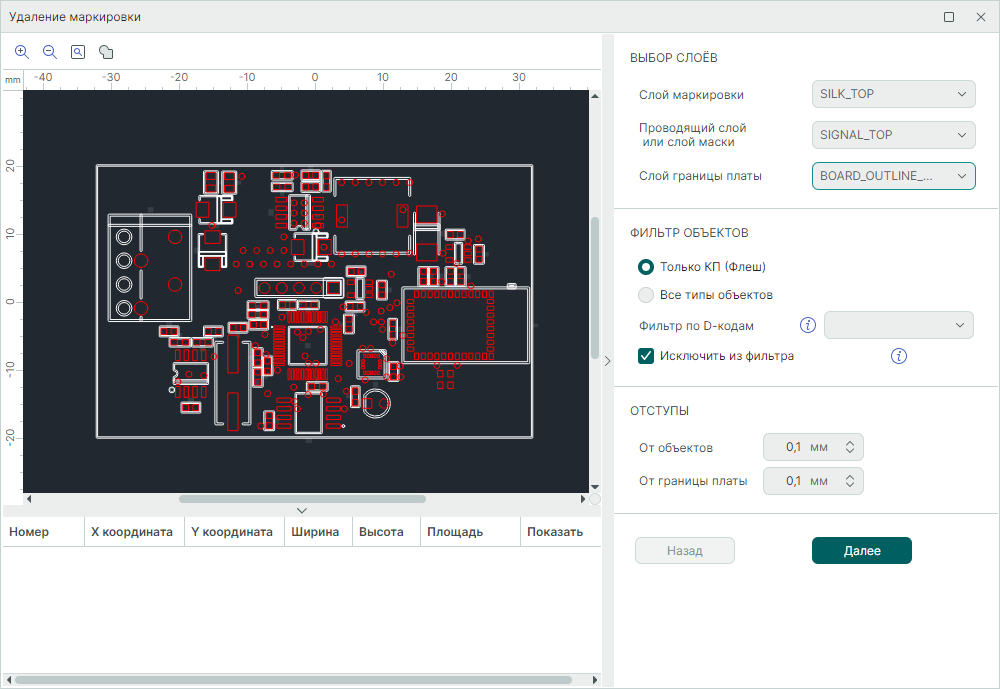Uncheck the Исключить из фильтра checkbox
The image size is (1000, 689).
tap(646, 356)
